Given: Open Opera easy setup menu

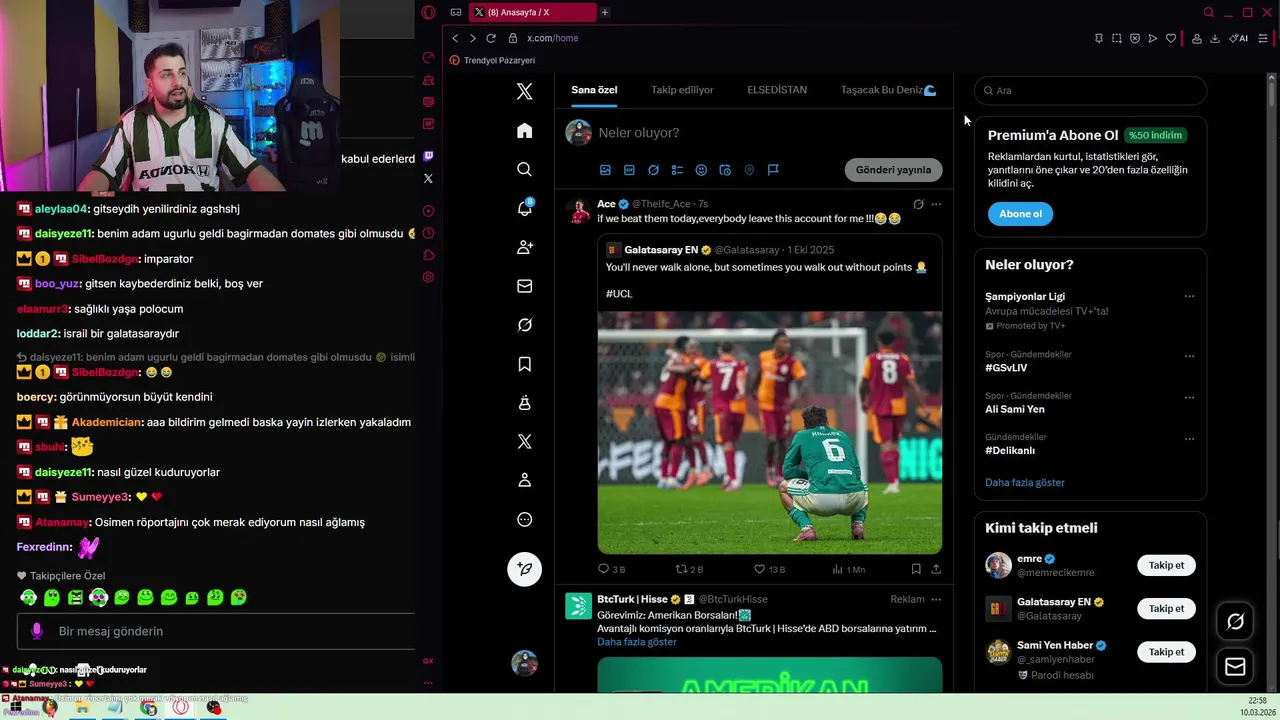Looking at the screenshot, I should [1263, 38].
